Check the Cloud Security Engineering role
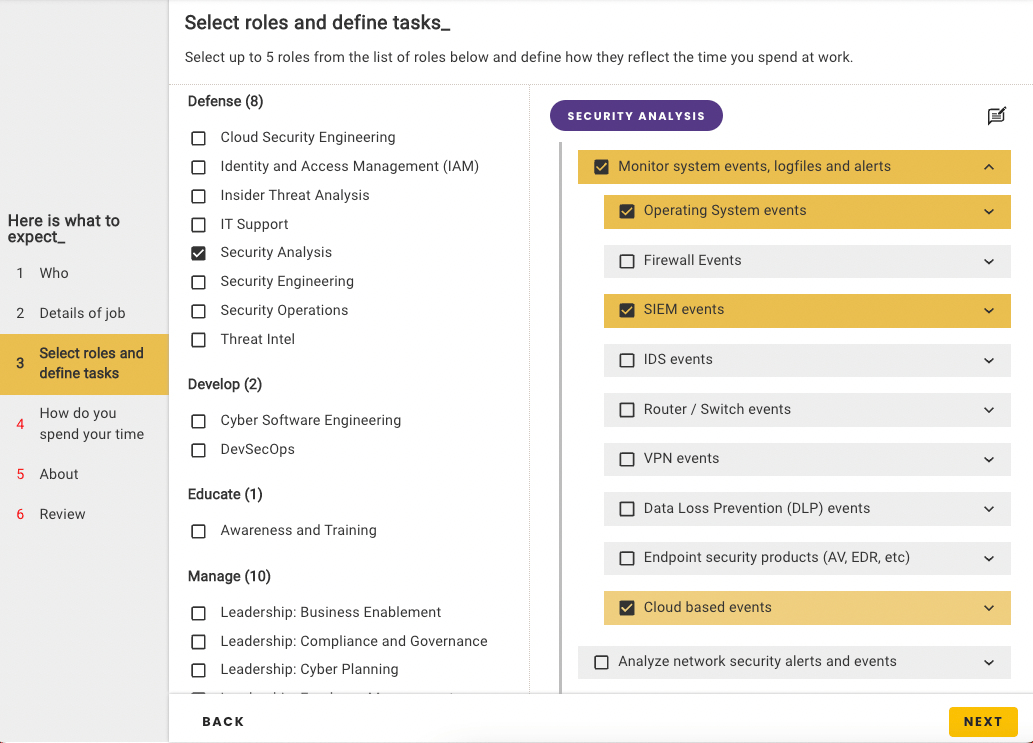The image size is (1033, 743). 199,138
